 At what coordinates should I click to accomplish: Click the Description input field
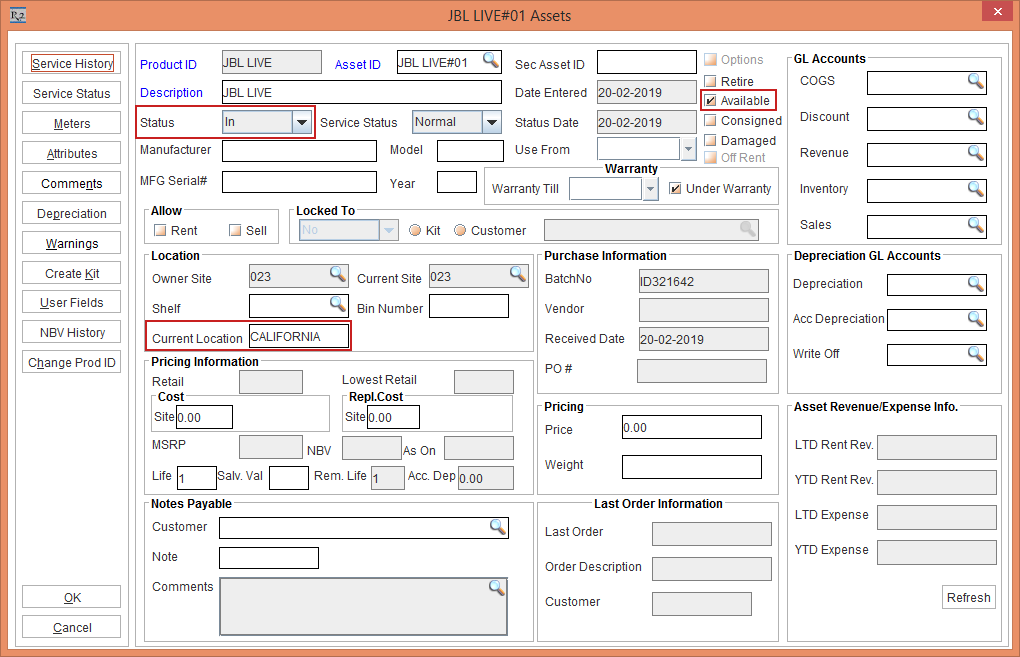tap(362, 92)
